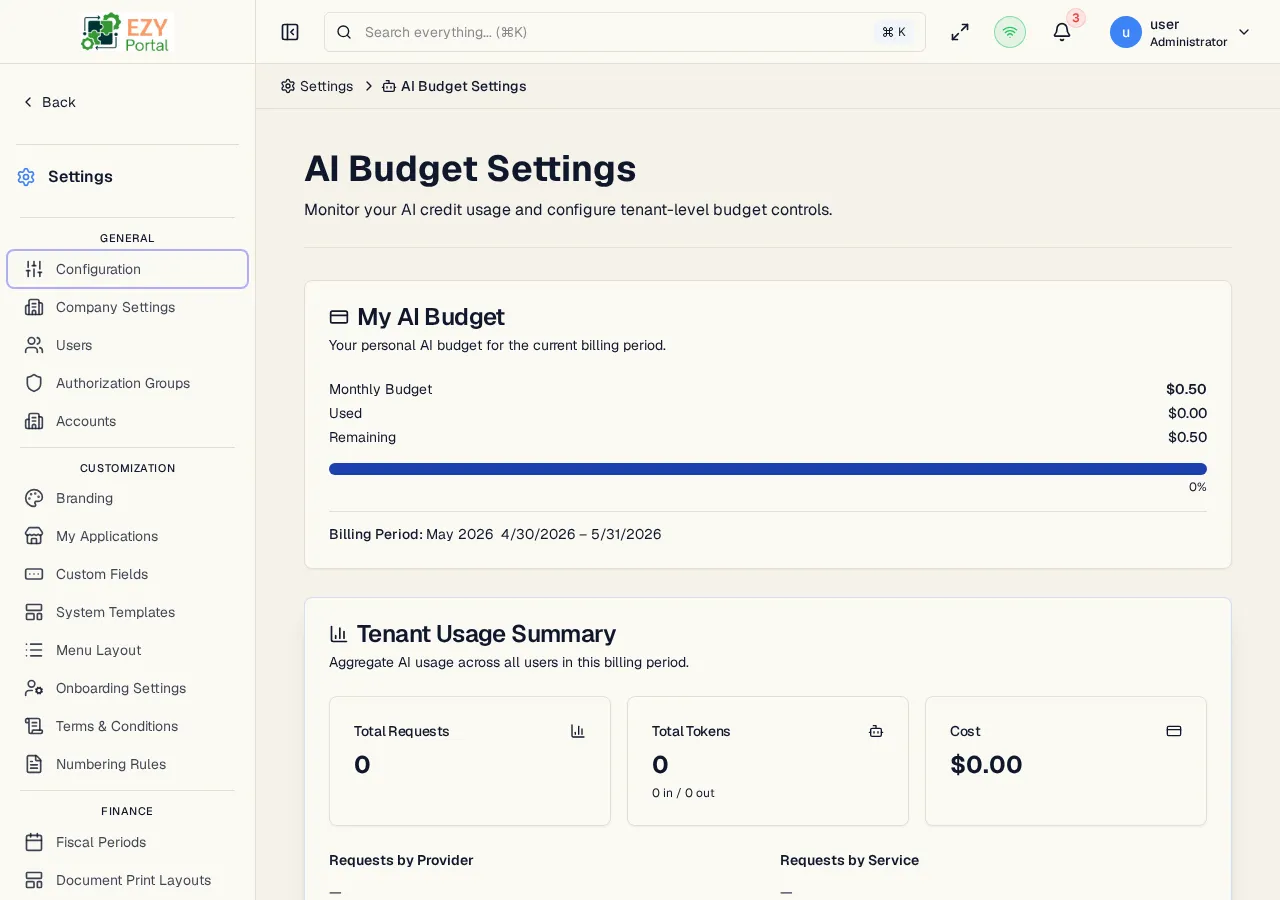The width and height of the screenshot is (1280, 900).
Task: Go to Users settings
Action: 127,345
